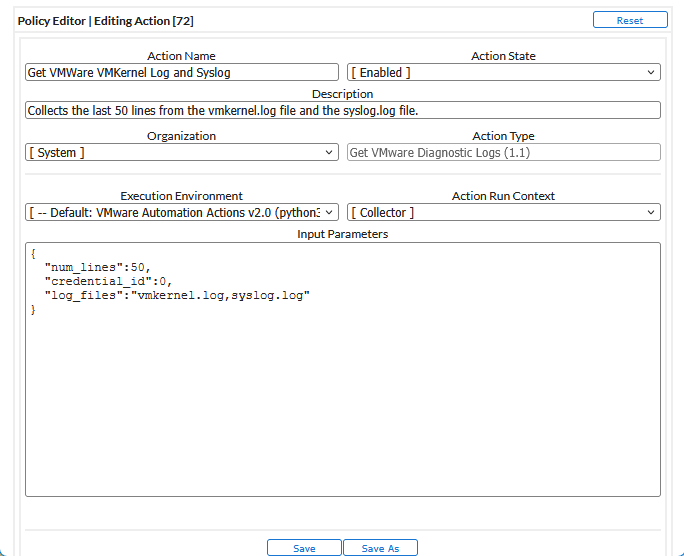Click the Save button
The height and width of the screenshot is (556, 684).
tap(304, 548)
